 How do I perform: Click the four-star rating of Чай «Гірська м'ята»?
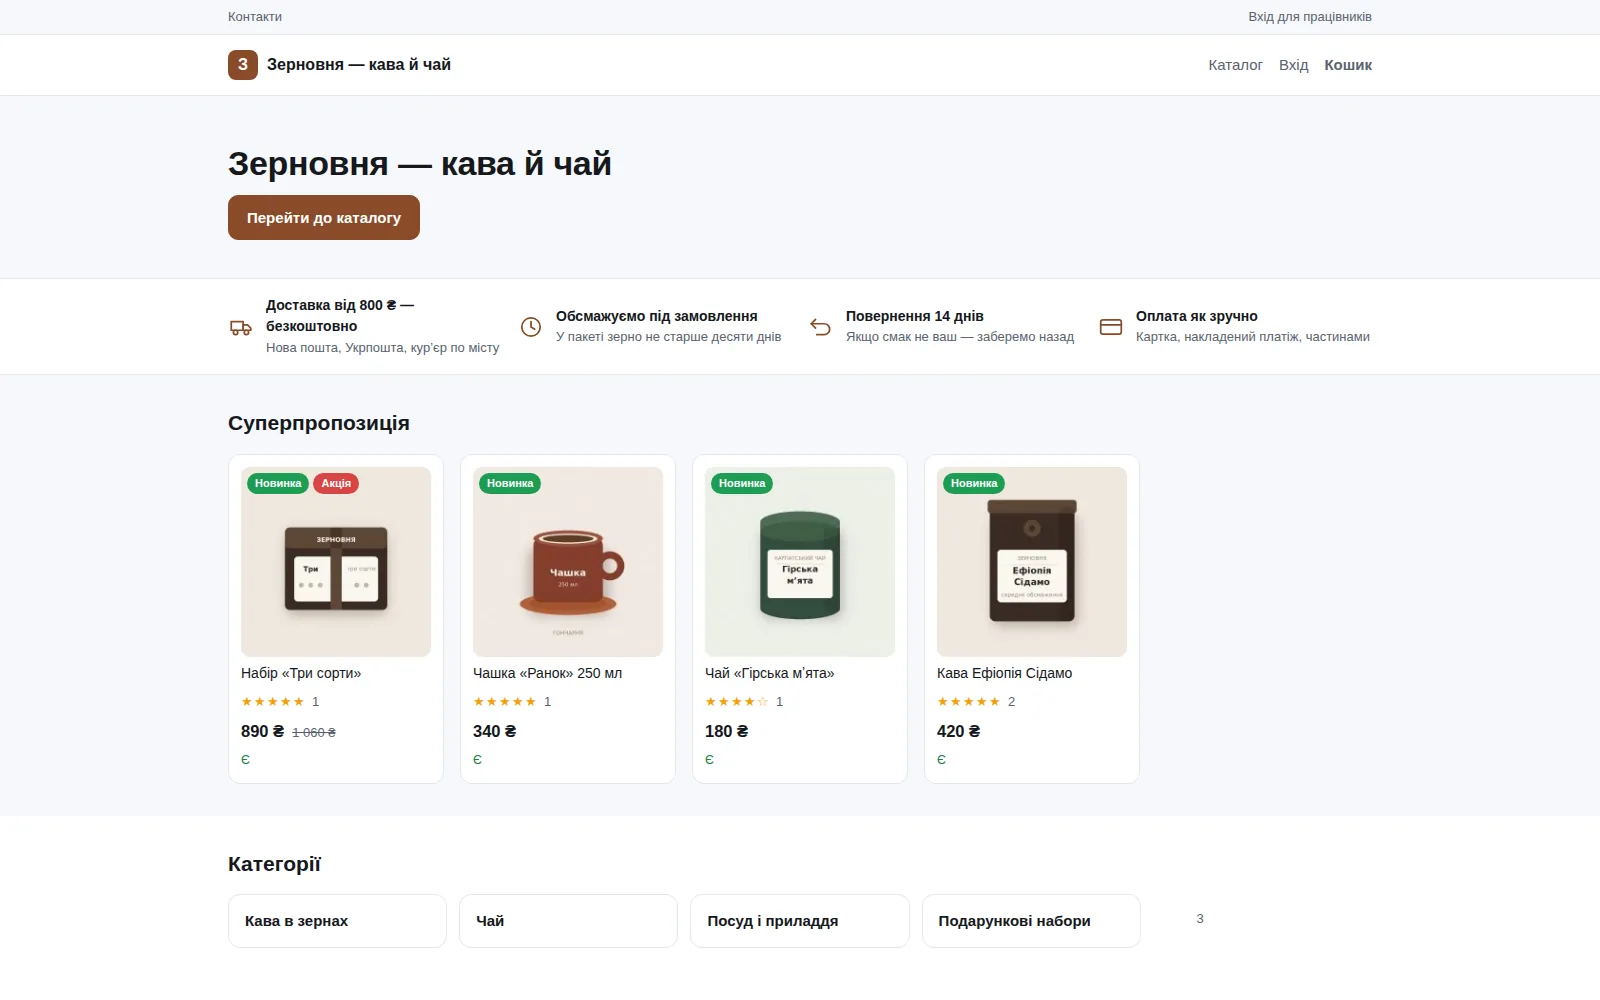tap(736, 702)
